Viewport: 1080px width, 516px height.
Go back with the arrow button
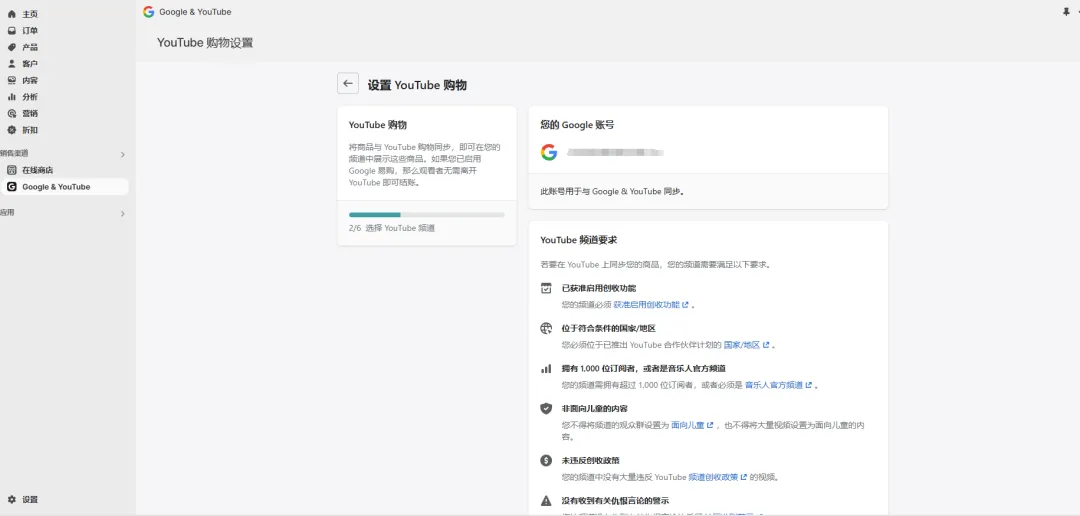[348, 83]
